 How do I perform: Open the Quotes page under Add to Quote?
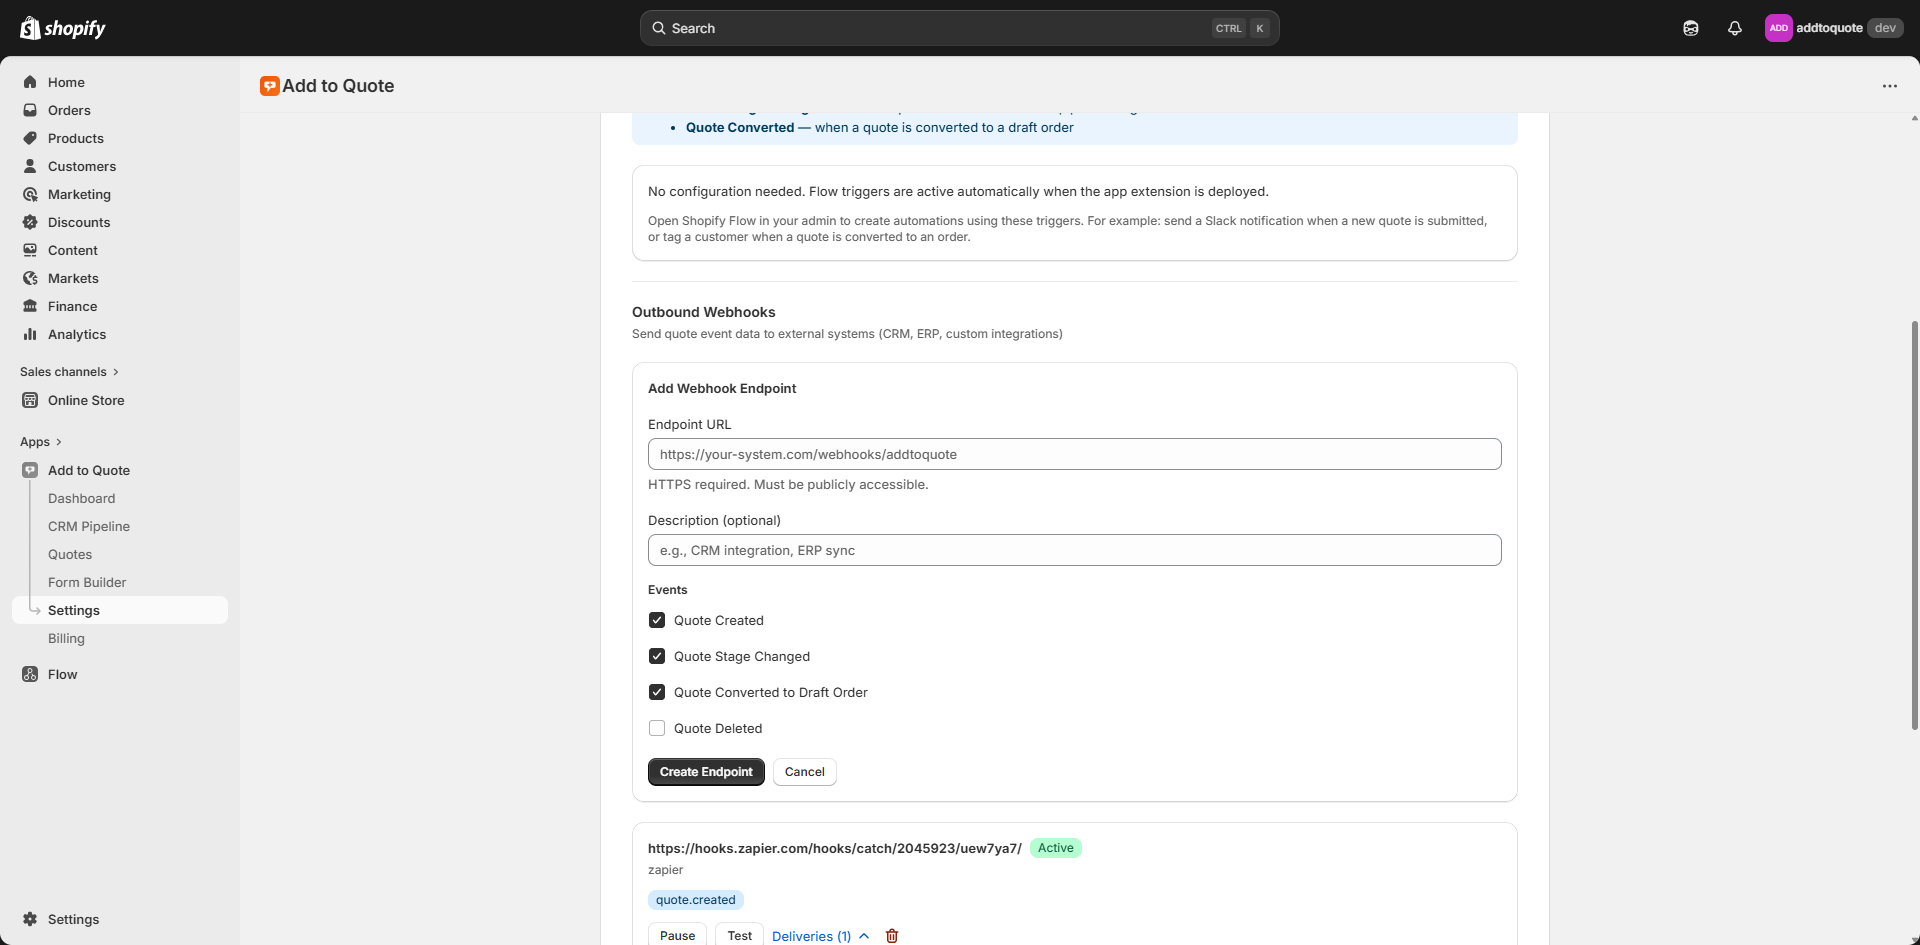pyautogui.click(x=70, y=554)
